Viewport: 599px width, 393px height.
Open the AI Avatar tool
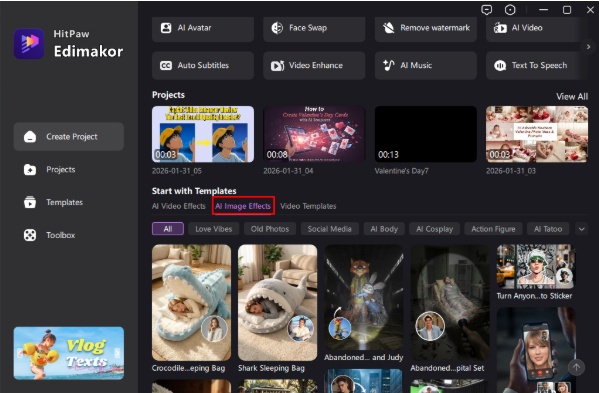pos(203,28)
